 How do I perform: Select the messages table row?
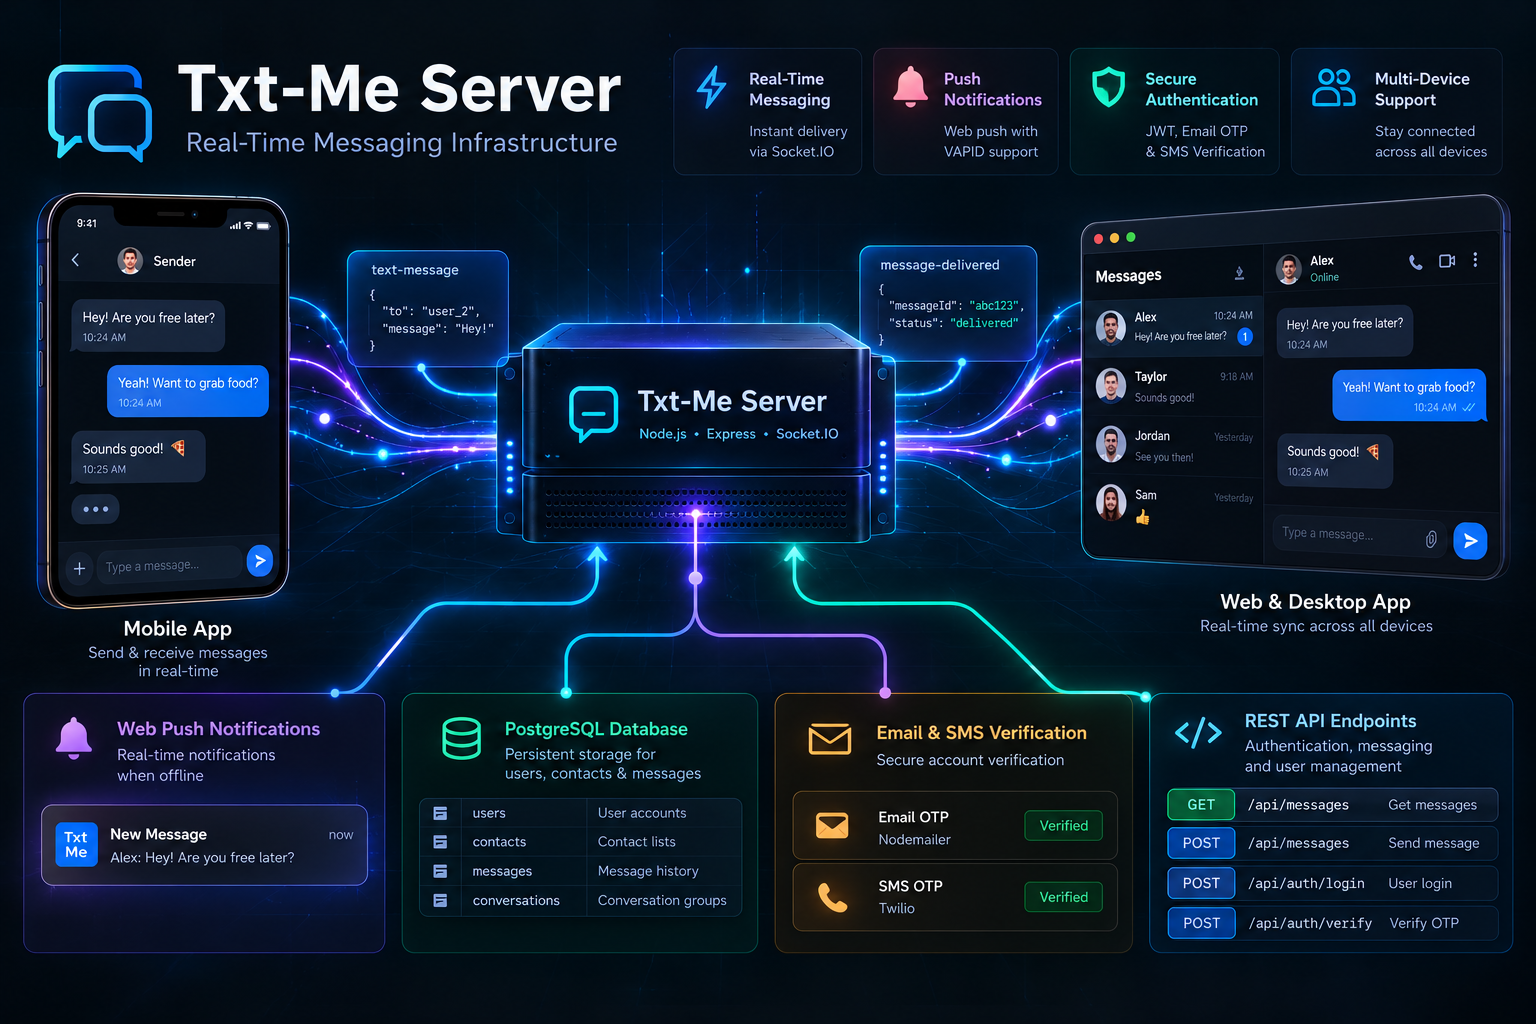click(x=580, y=871)
